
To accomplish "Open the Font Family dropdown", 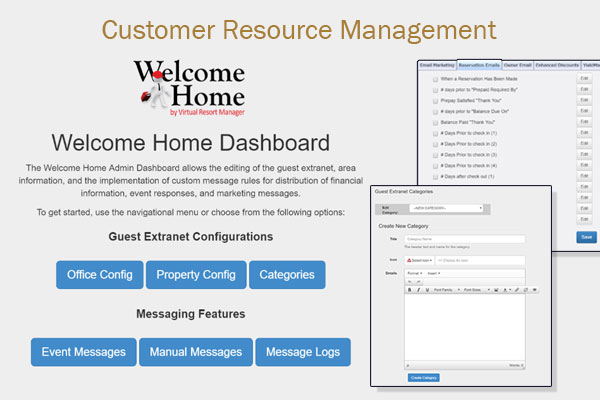I will pyautogui.click(x=446, y=290).
